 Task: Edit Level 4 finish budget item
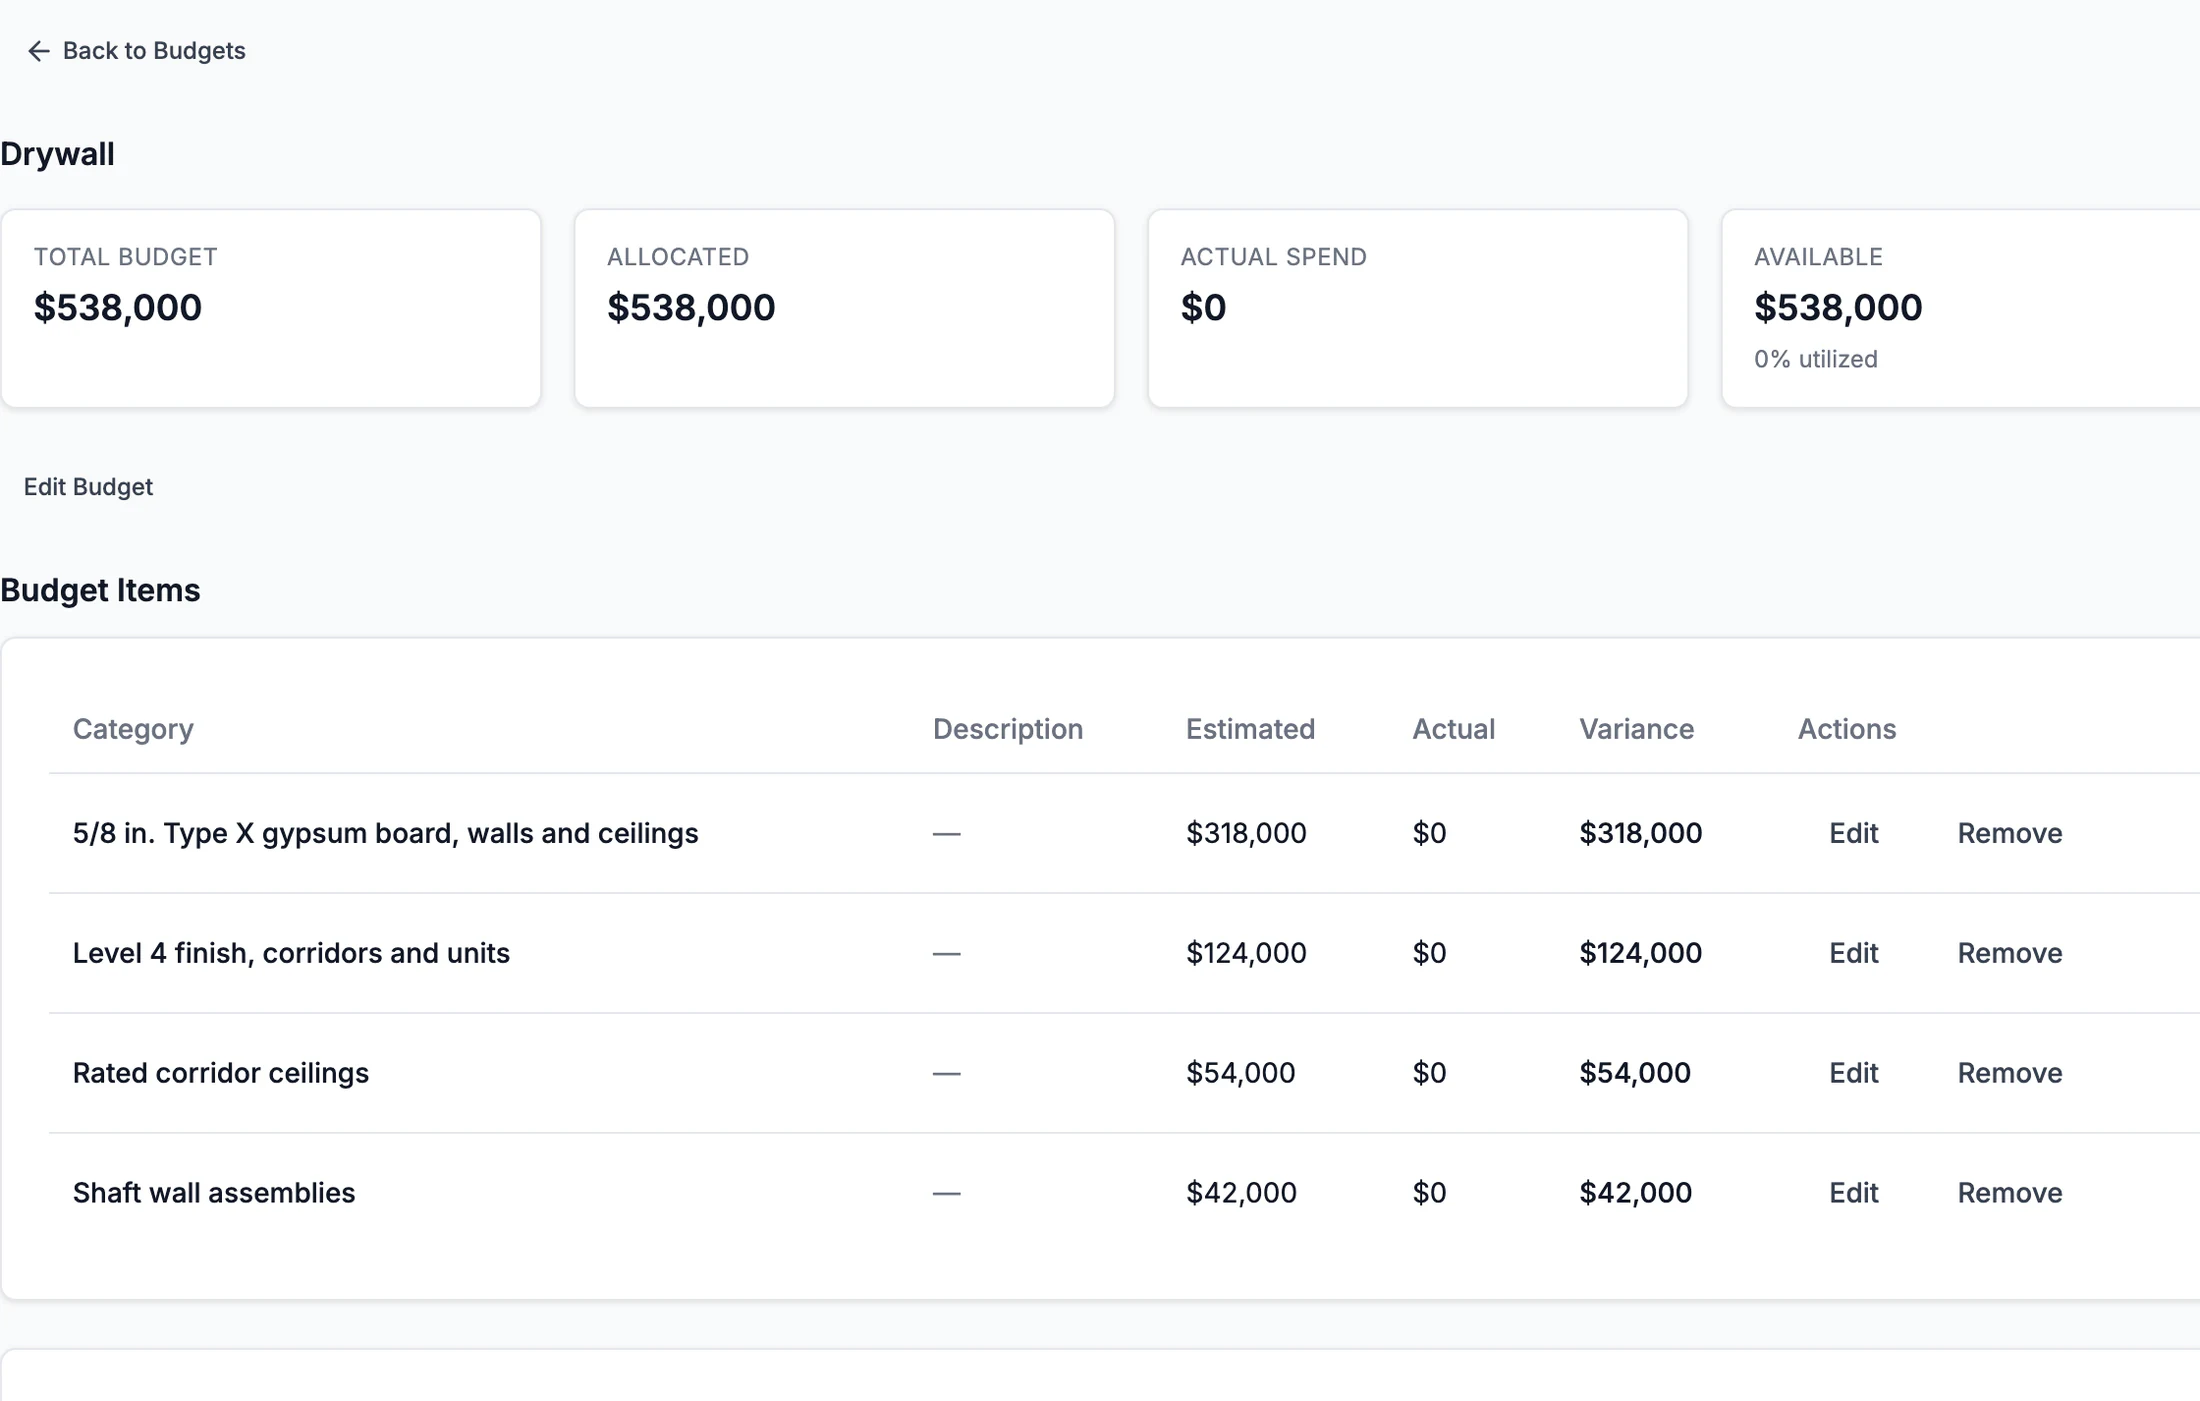click(1853, 953)
